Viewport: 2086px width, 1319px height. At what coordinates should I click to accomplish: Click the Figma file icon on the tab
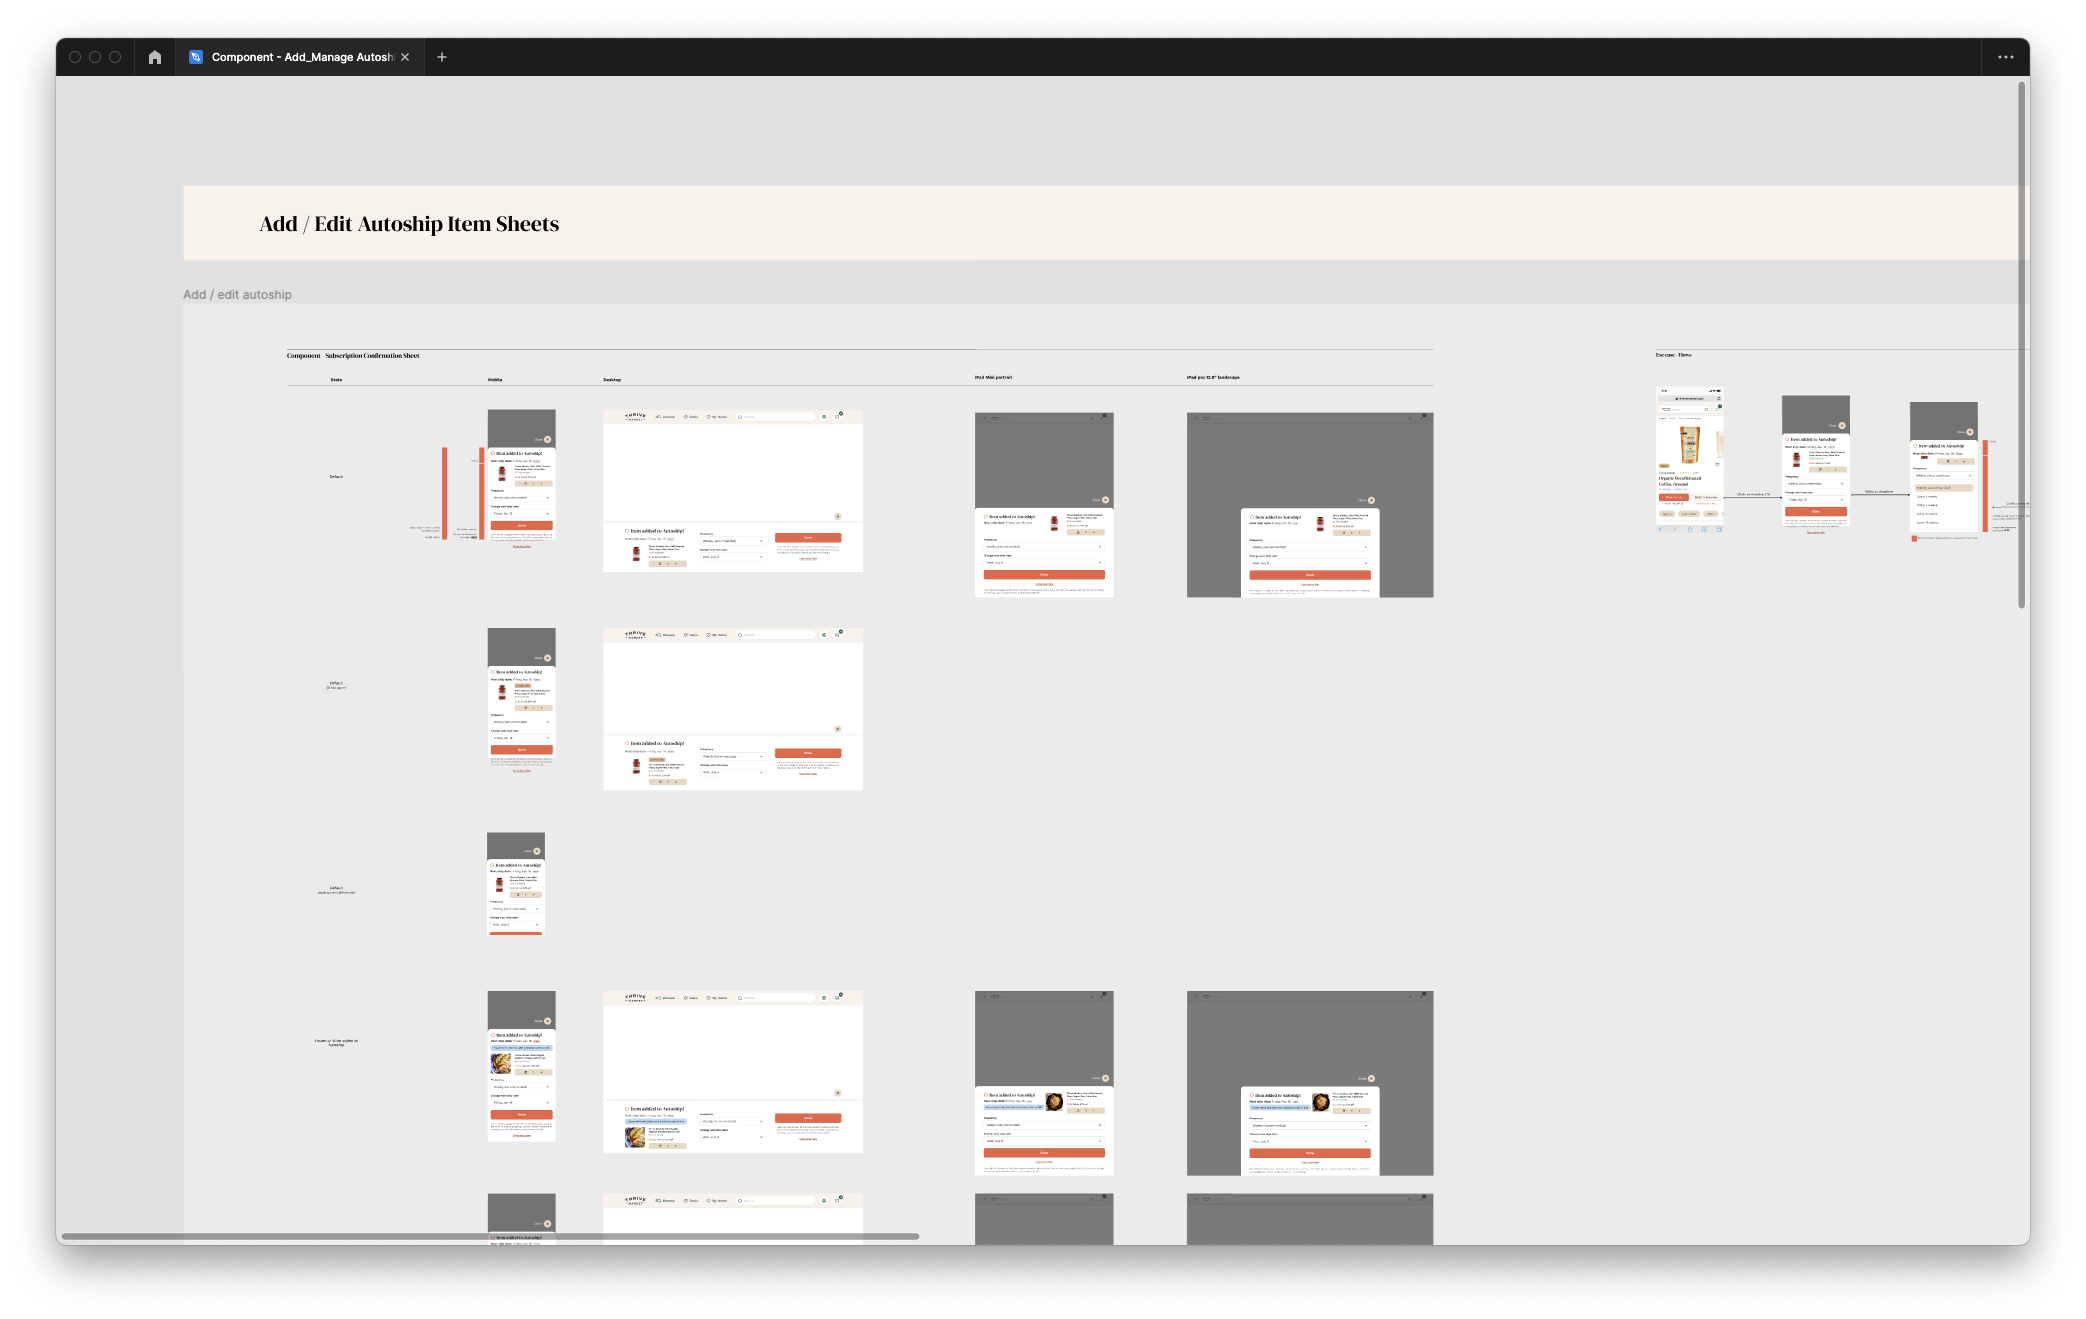click(196, 57)
